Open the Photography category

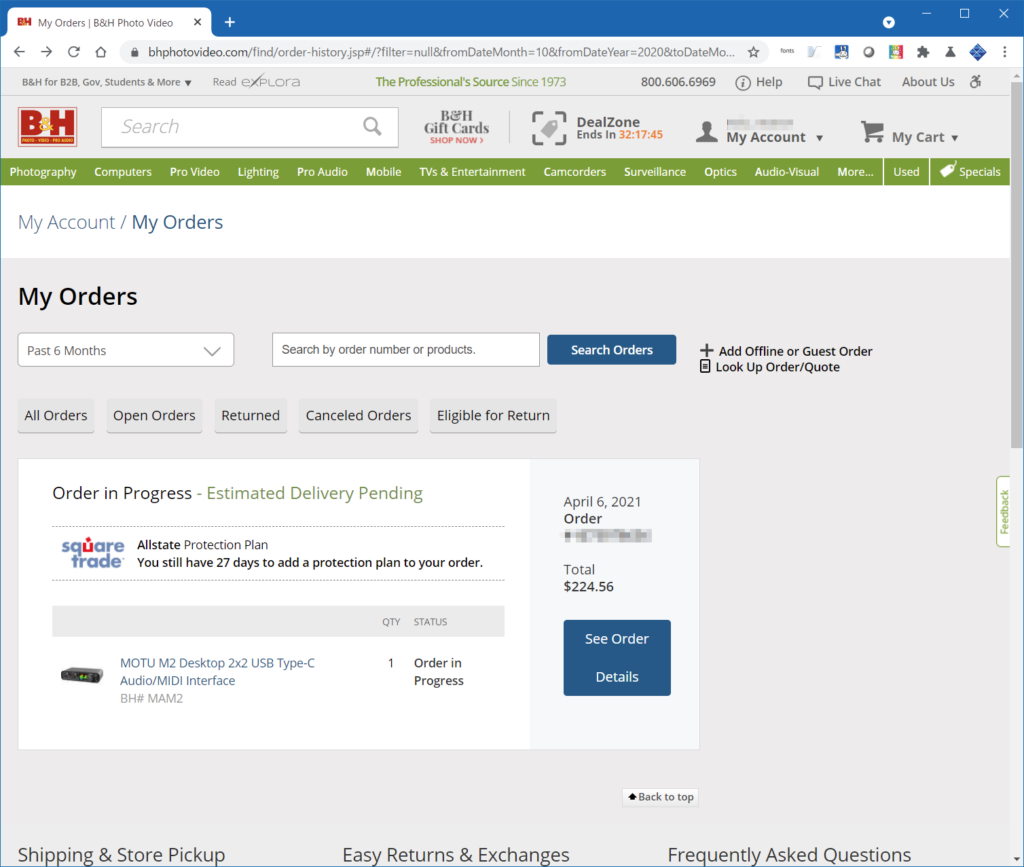(x=43, y=172)
